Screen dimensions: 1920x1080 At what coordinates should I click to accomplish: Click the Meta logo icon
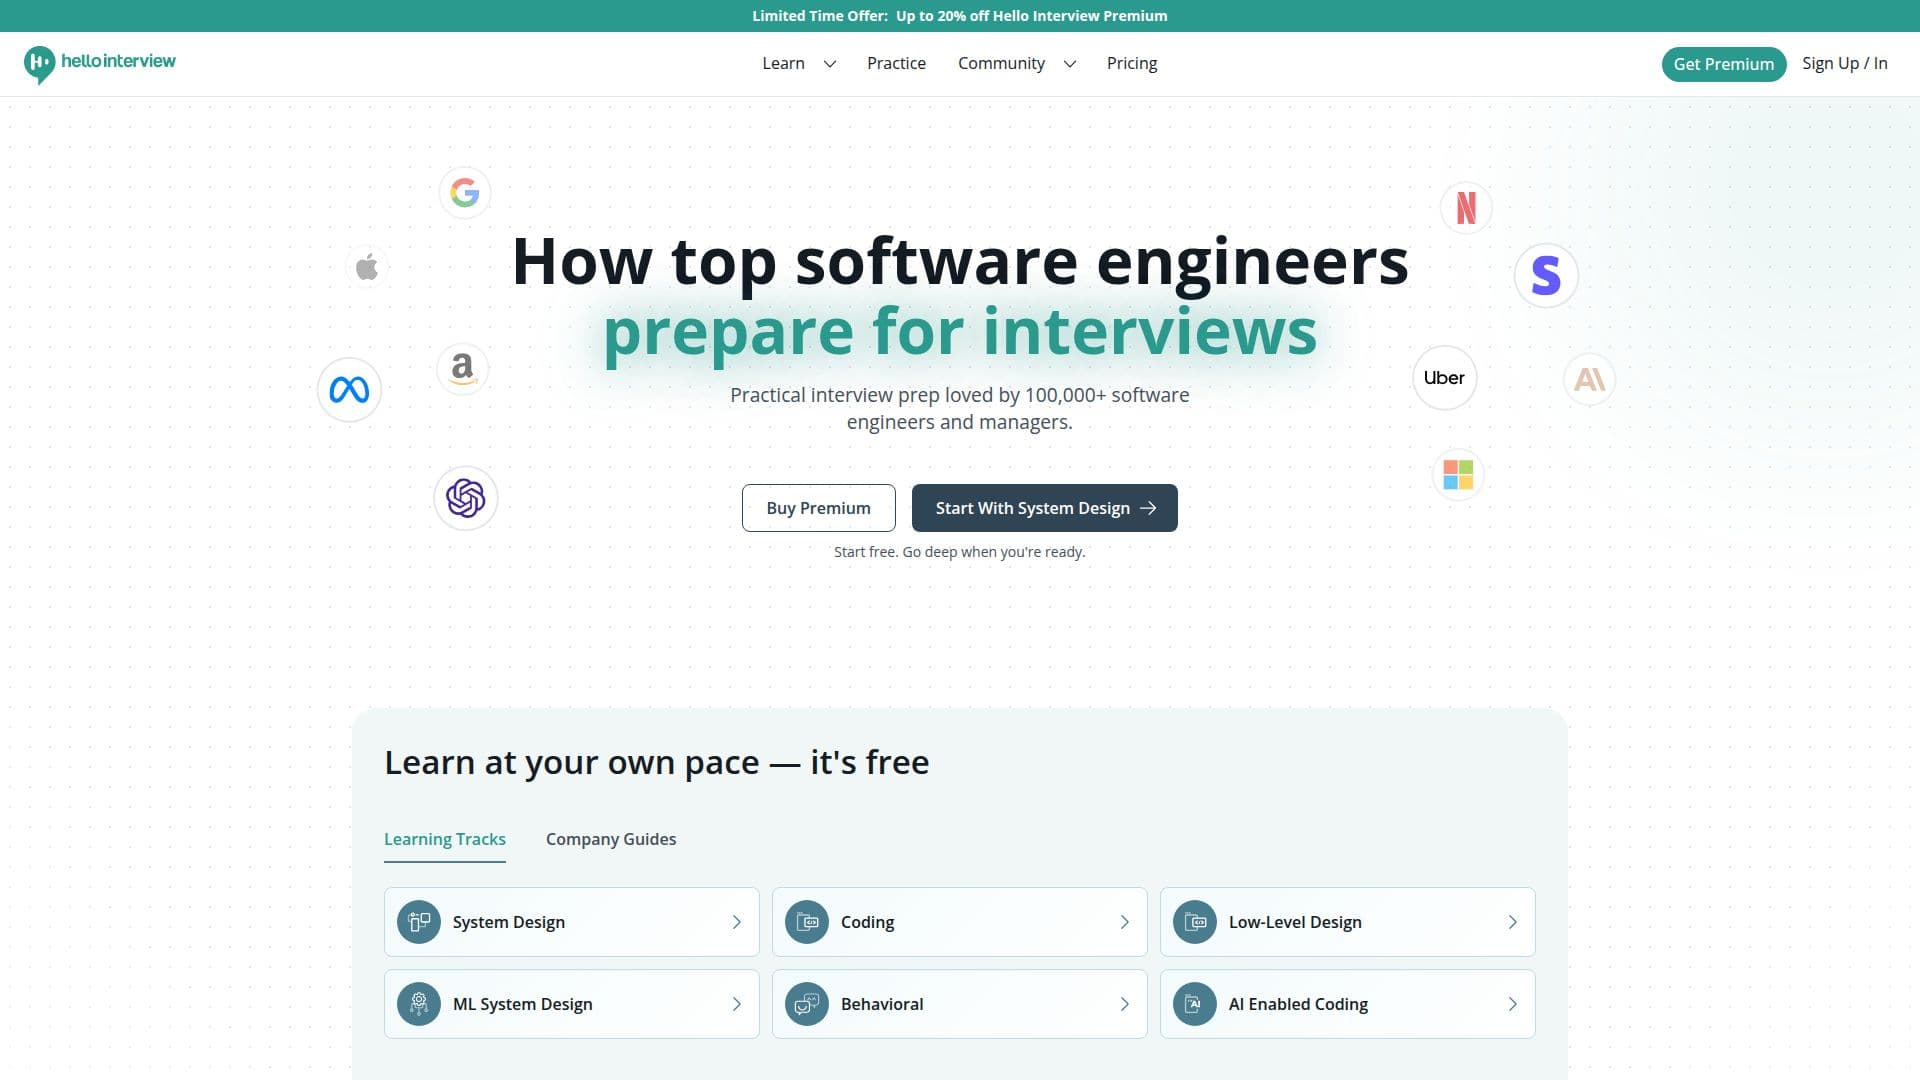coord(349,389)
